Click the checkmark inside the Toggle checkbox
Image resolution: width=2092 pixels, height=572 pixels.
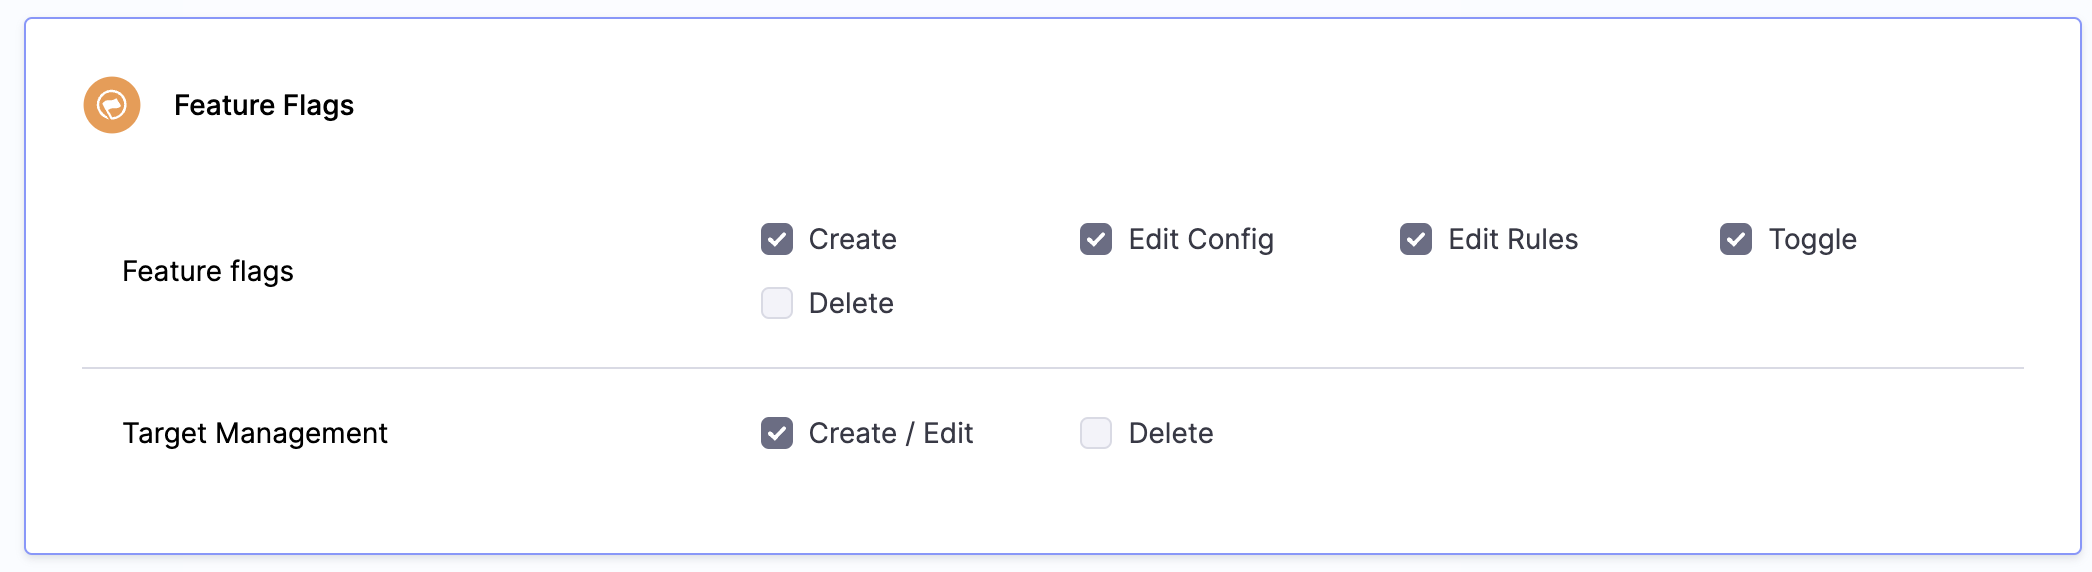click(x=1736, y=240)
